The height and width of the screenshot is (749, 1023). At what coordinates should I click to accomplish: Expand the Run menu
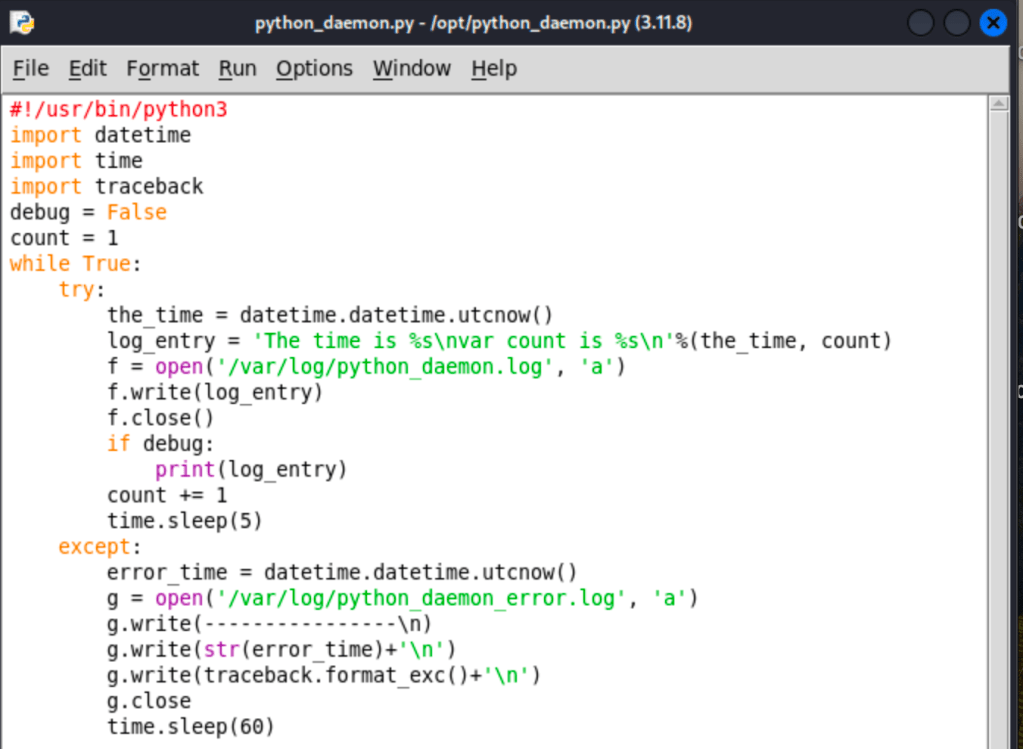click(237, 68)
